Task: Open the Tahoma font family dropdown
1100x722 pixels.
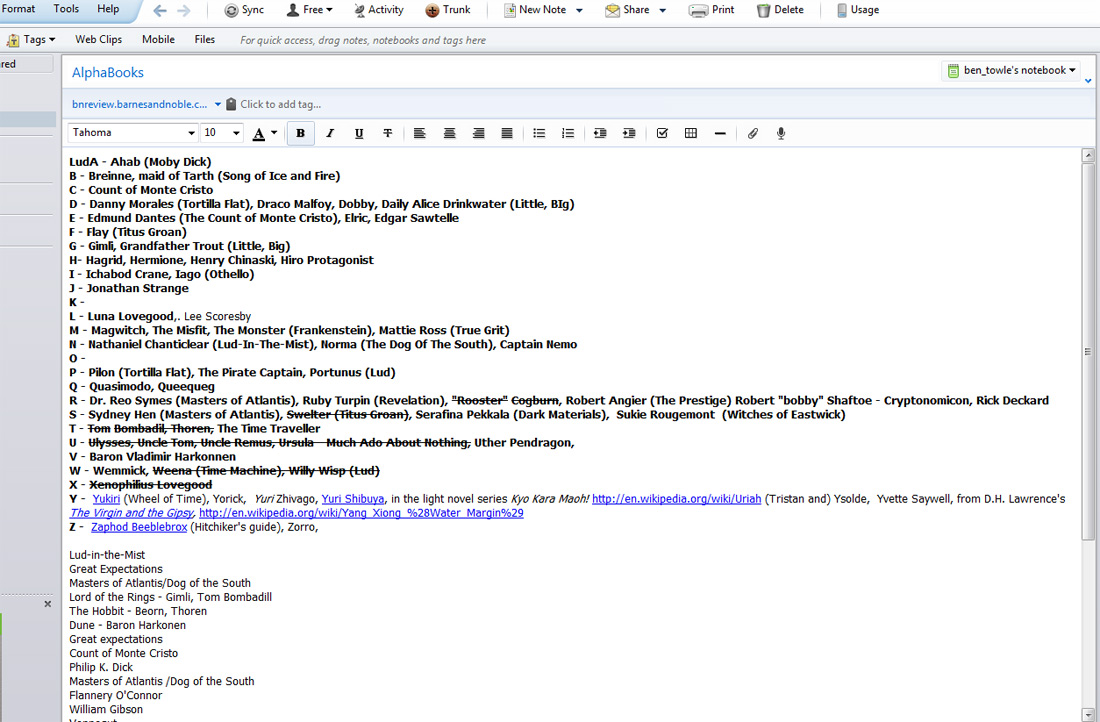Action: 133,133
